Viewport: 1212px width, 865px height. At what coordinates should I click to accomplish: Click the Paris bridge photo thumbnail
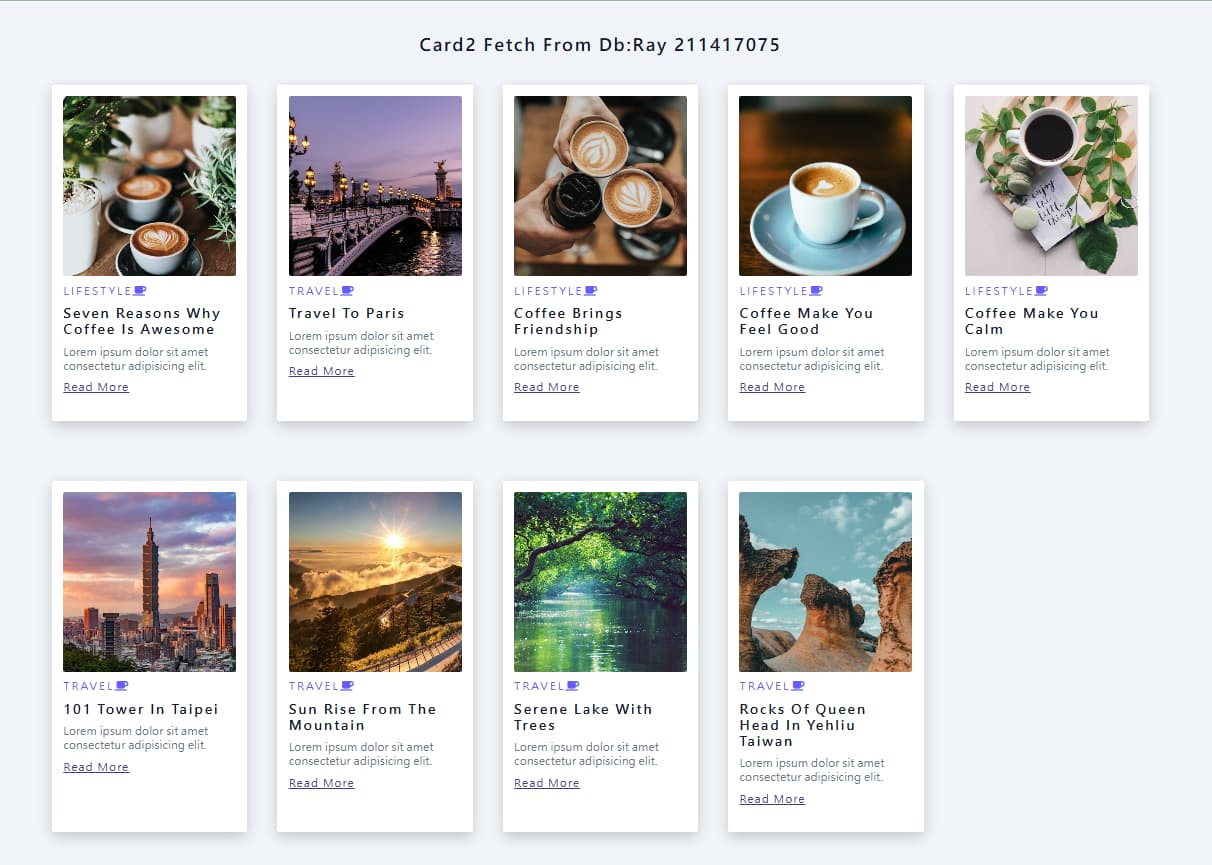tap(375, 186)
